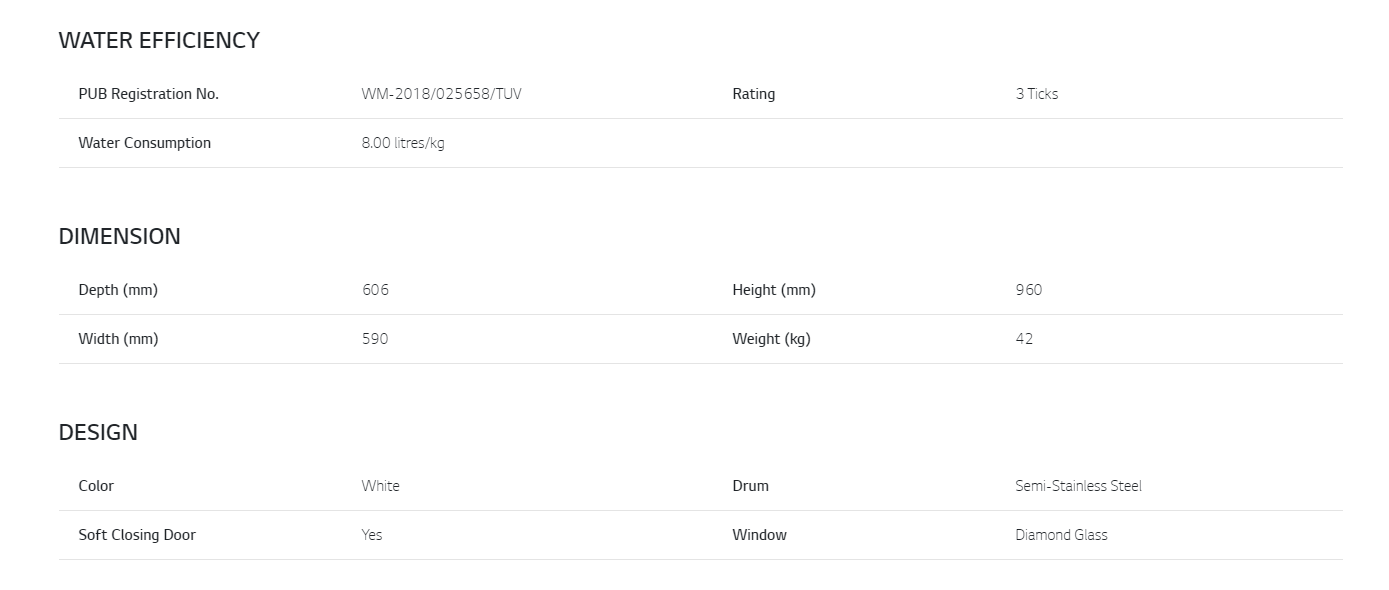The width and height of the screenshot is (1389, 590).
Task: Select the depth value 606
Action: coord(375,290)
